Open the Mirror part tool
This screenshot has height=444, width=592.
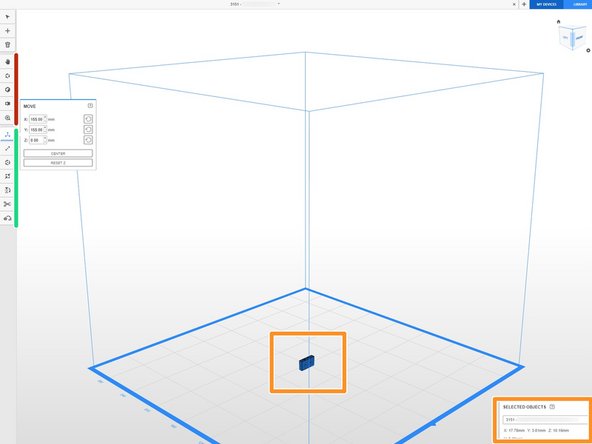coord(8,190)
